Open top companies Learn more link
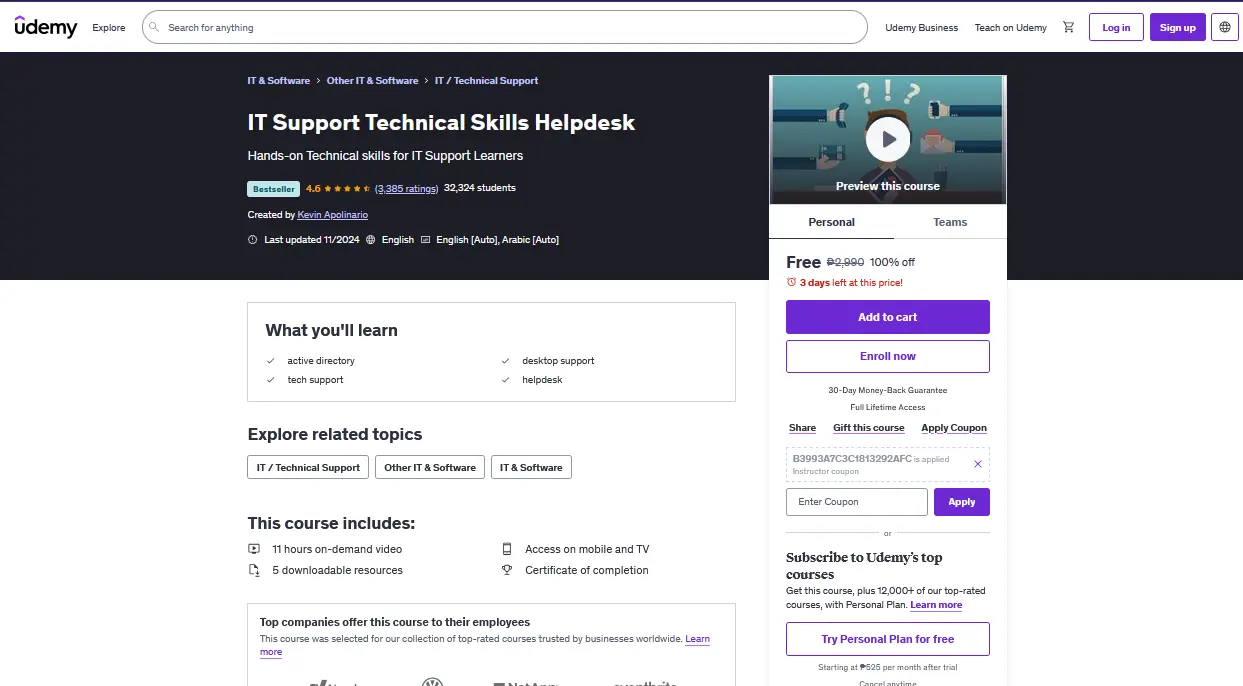Viewport: 1243px width, 686px height. pos(697,639)
